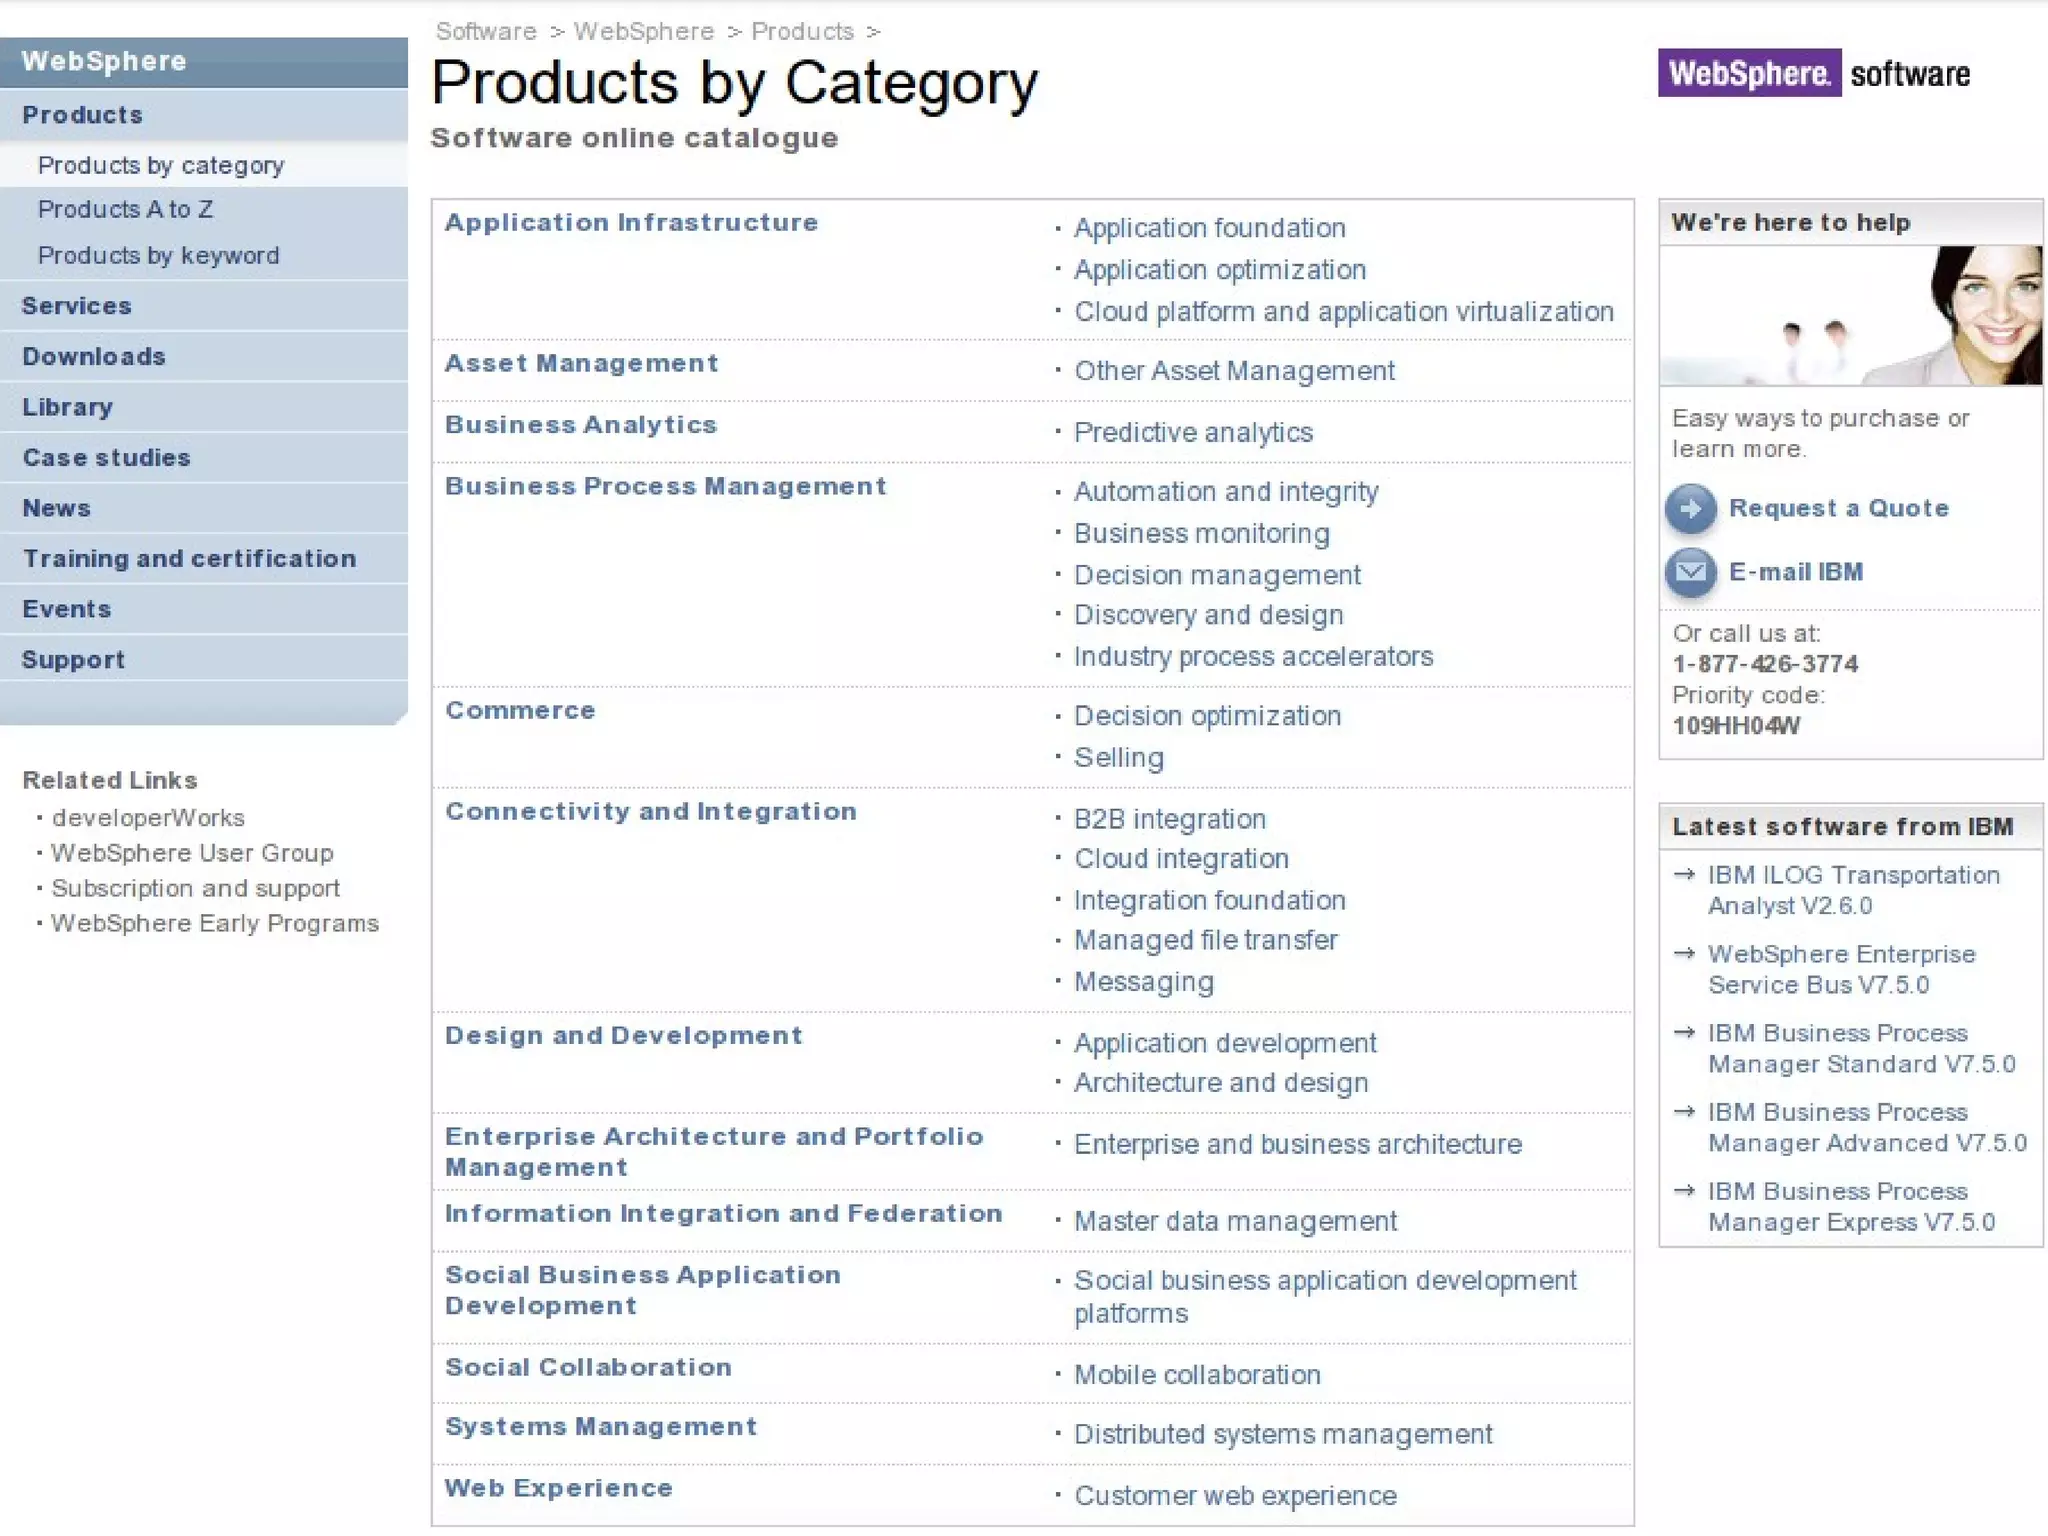Open Training and certification menu item
The height and width of the screenshot is (1536, 2048).
click(189, 558)
